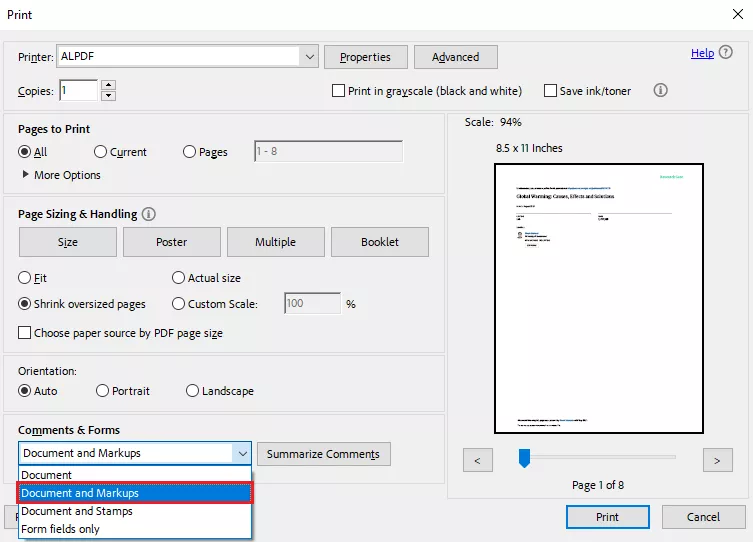Select the Multiple button
Viewport: 753px width, 542px height.
[276, 242]
